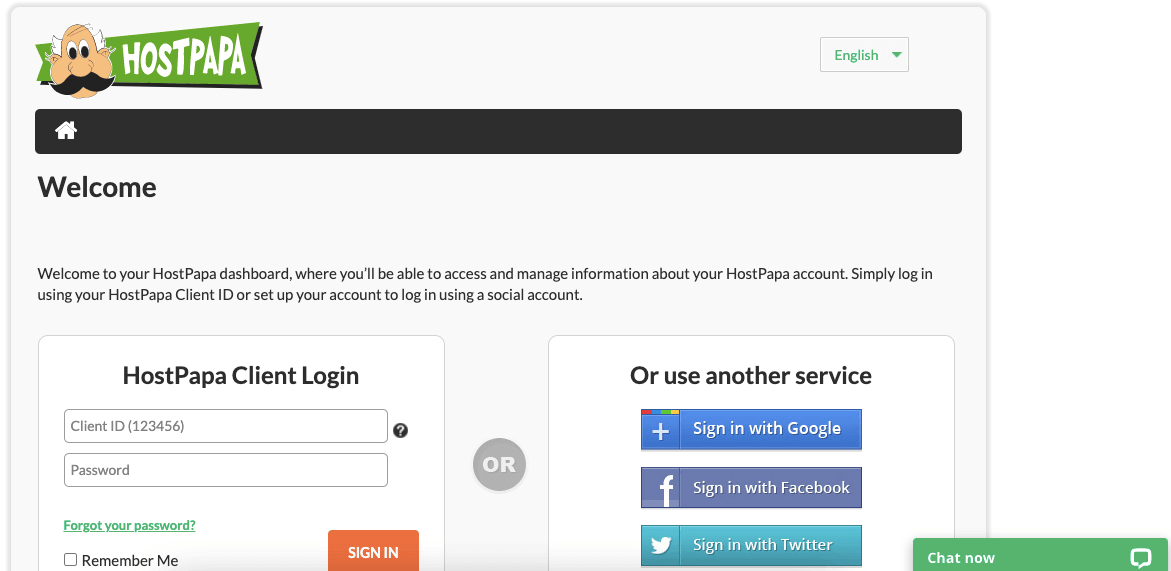Click the Facebook 'f' icon tile

coord(660,488)
